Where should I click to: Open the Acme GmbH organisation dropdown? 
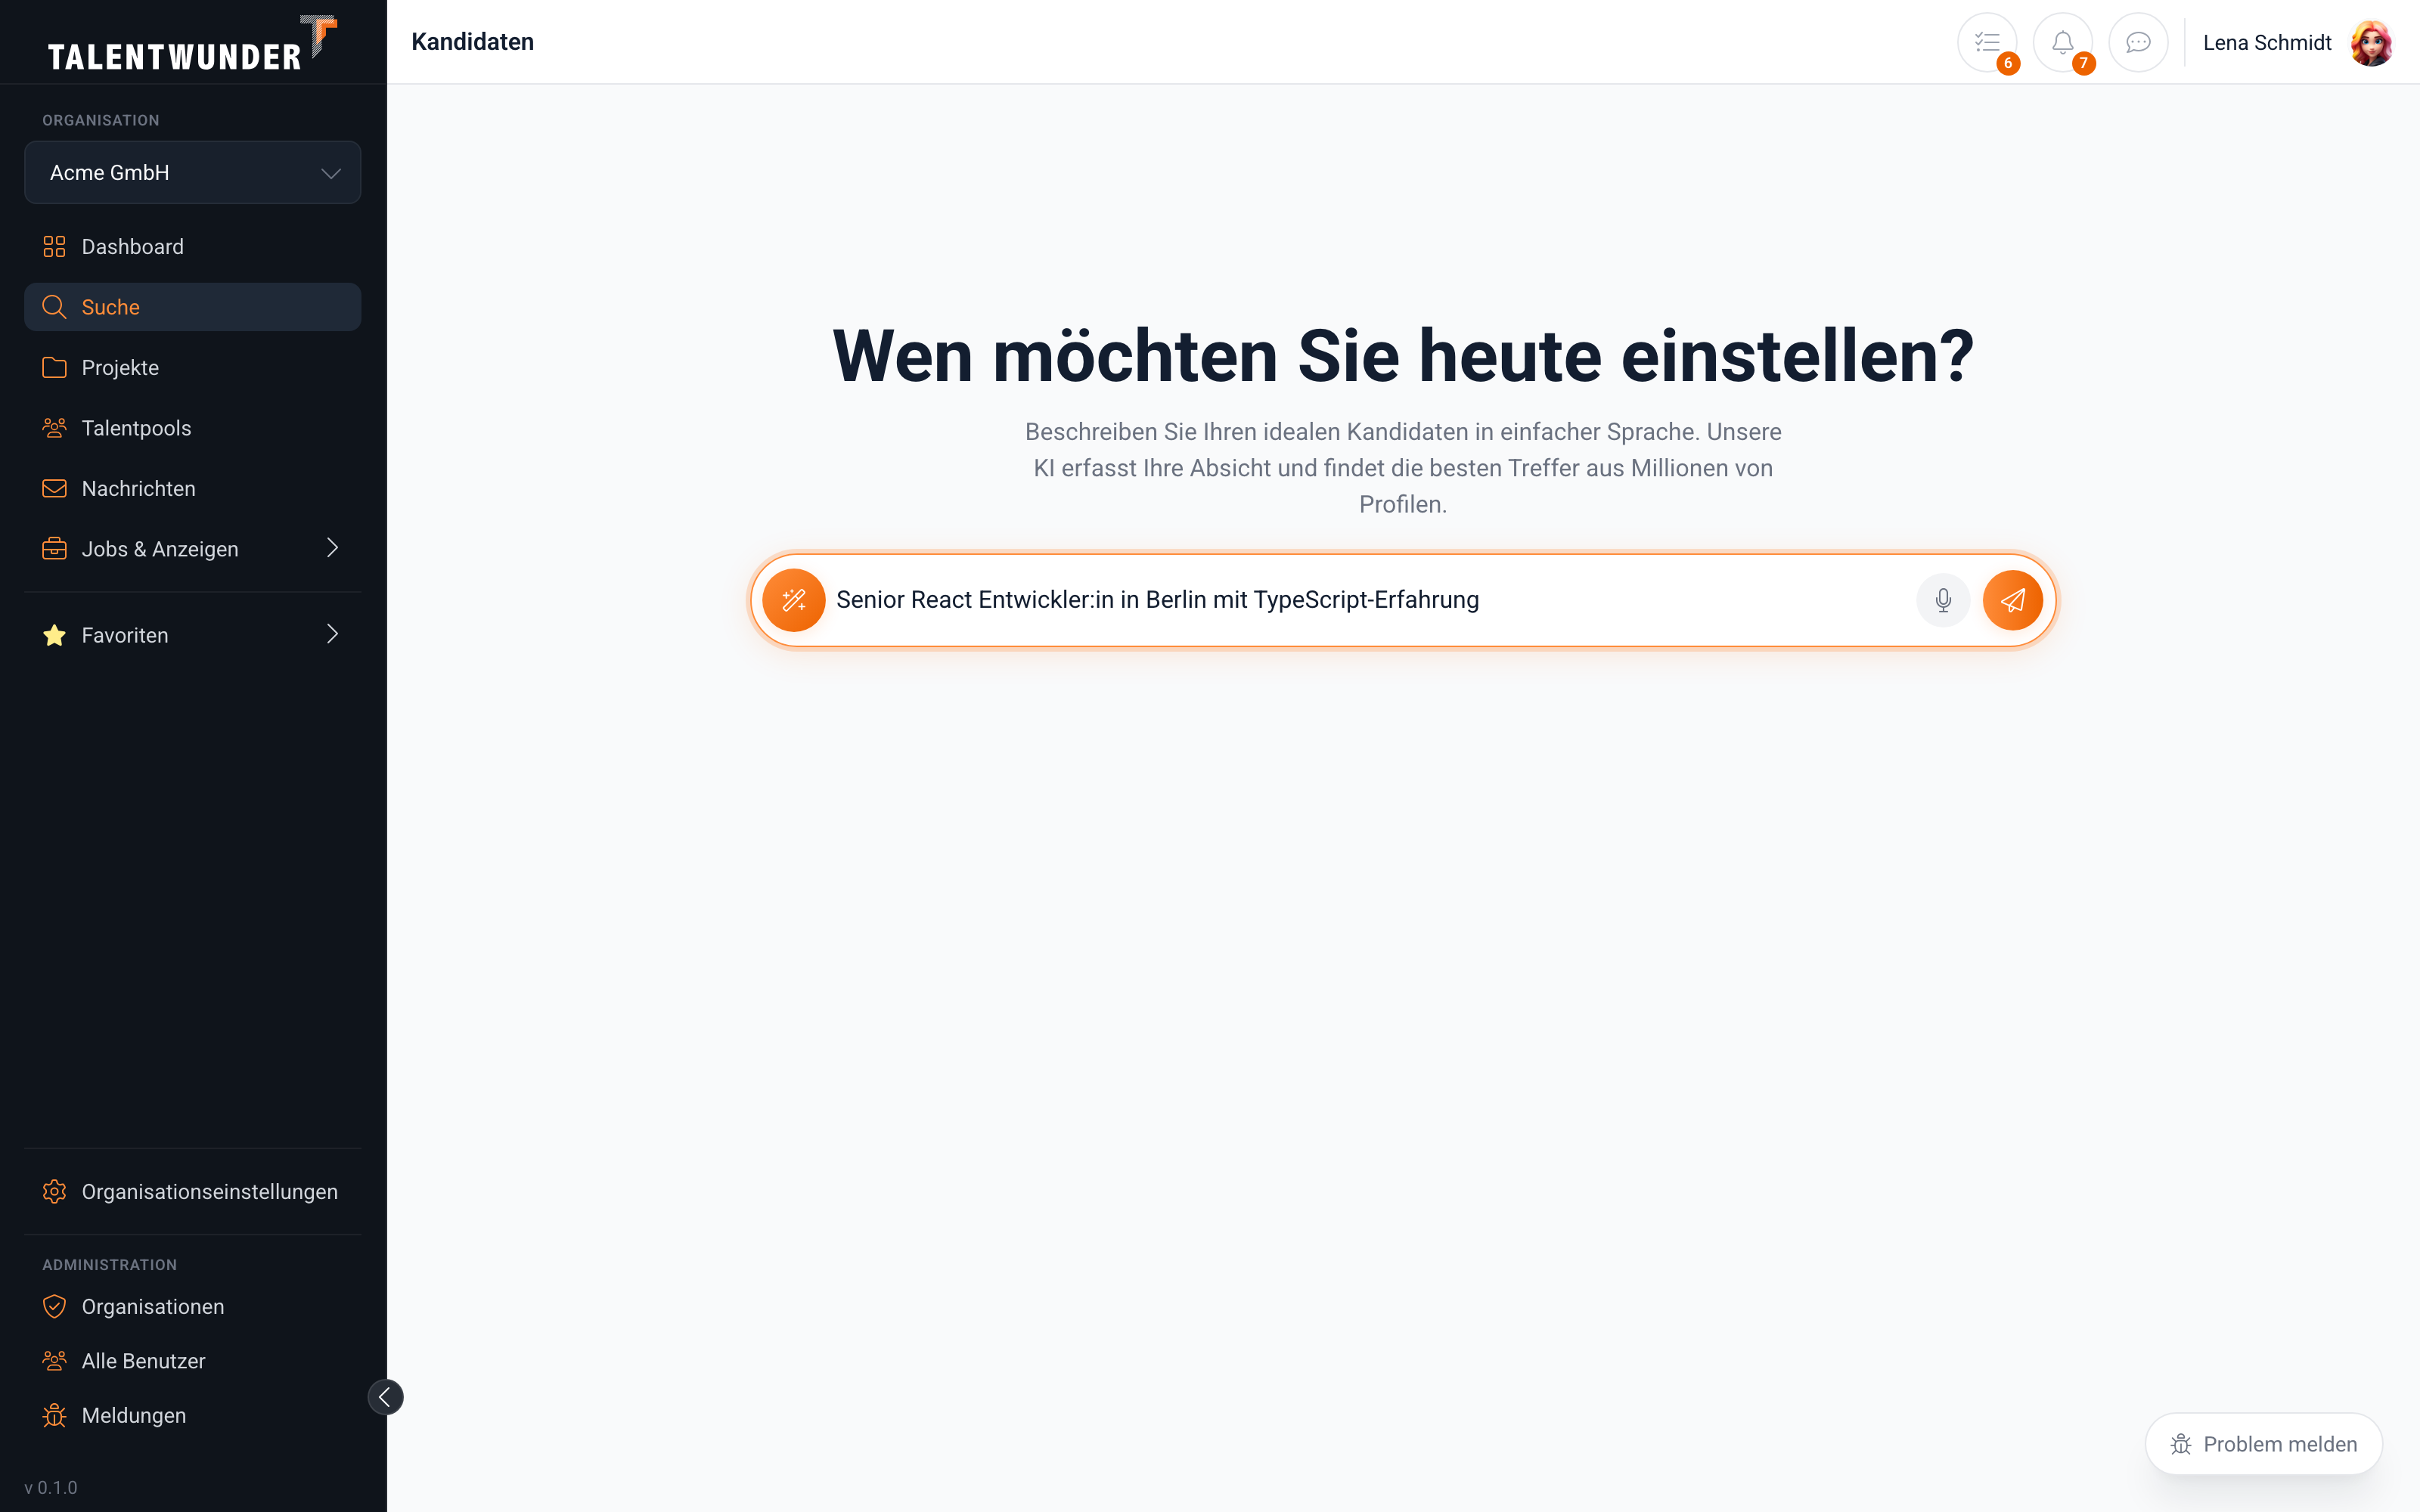(192, 172)
